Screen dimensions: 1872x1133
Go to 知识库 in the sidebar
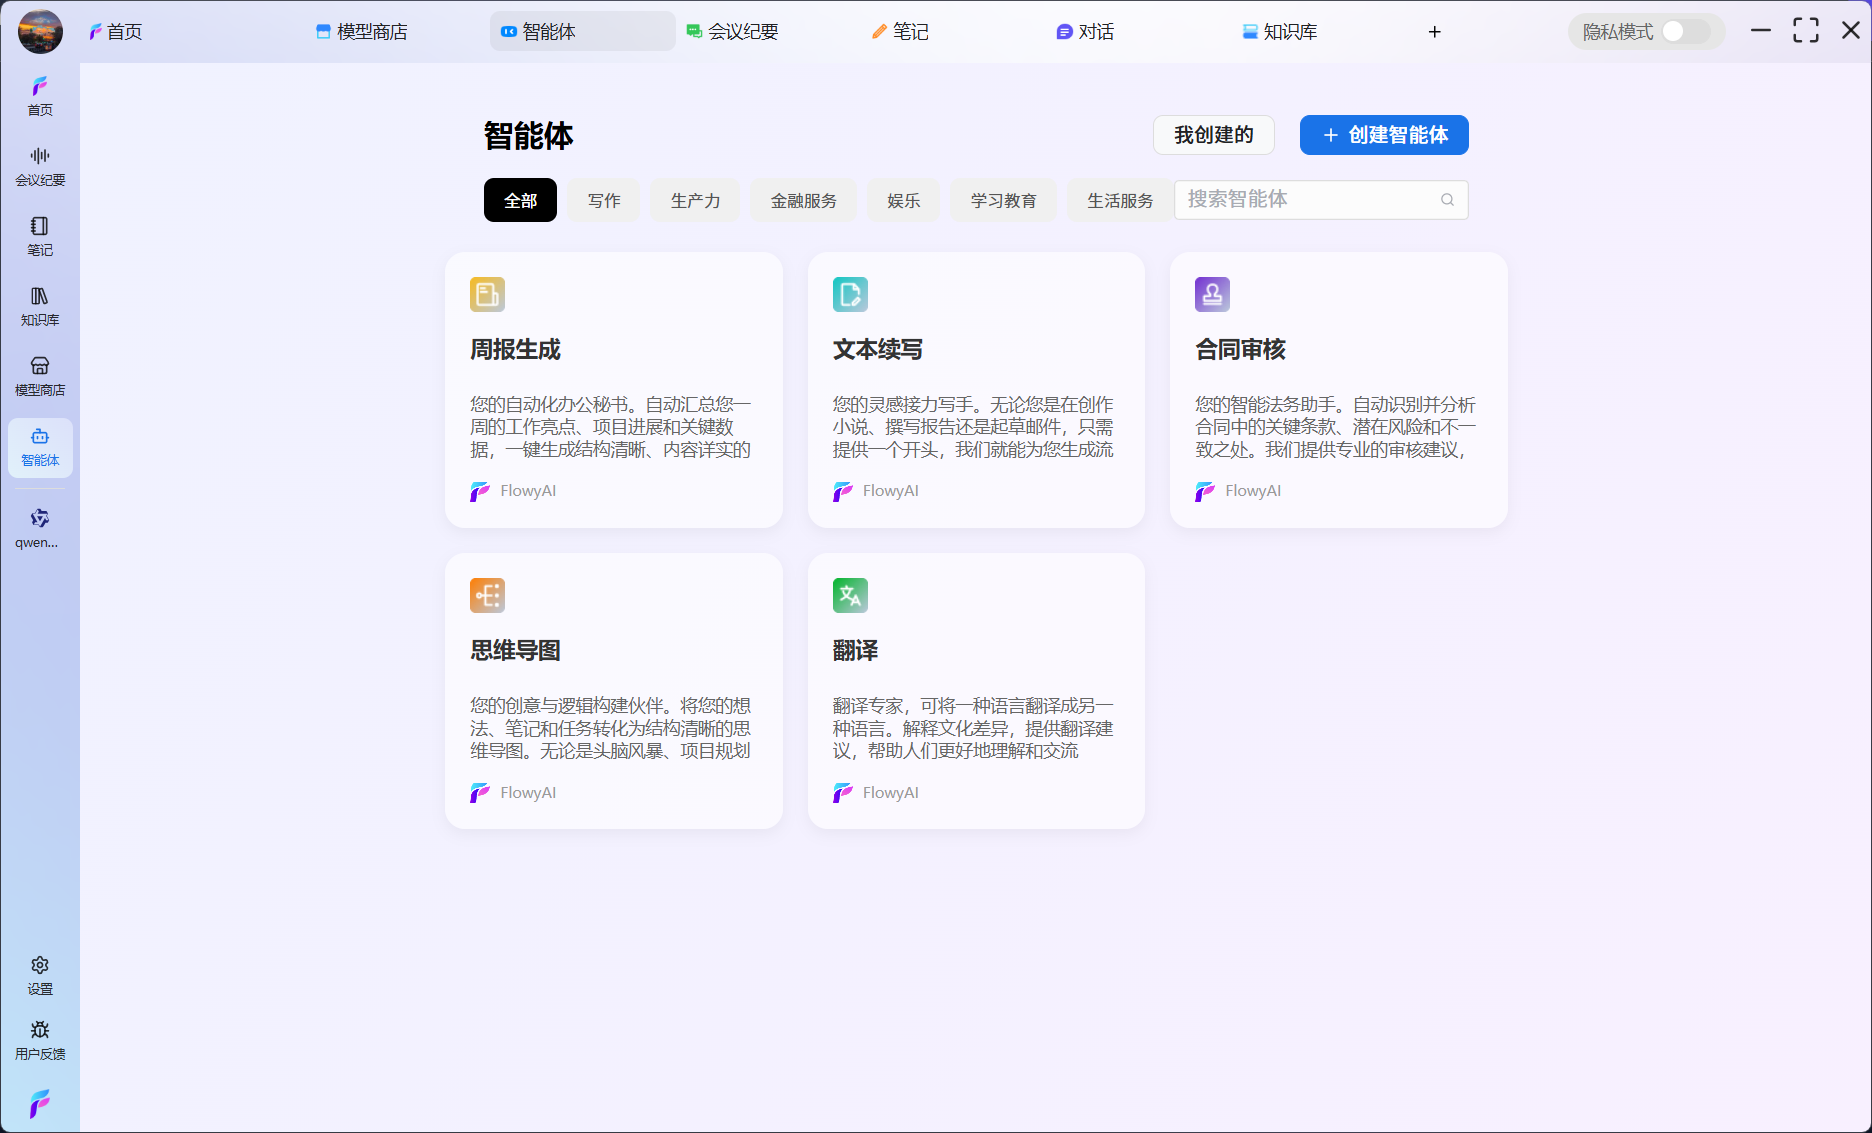(40, 306)
